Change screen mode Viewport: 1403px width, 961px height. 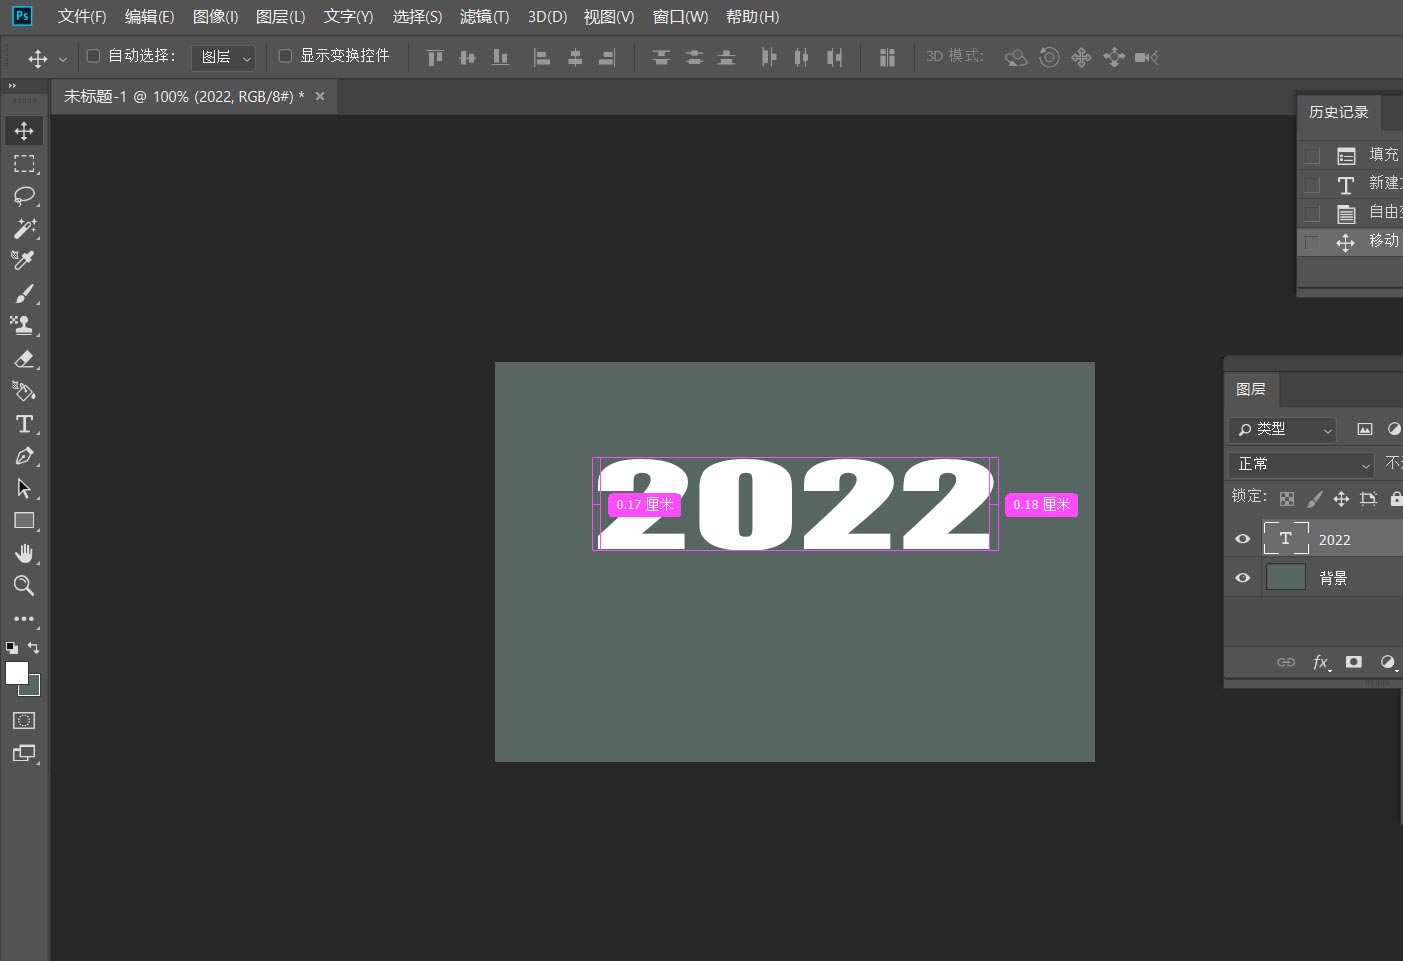click(24, 753)
